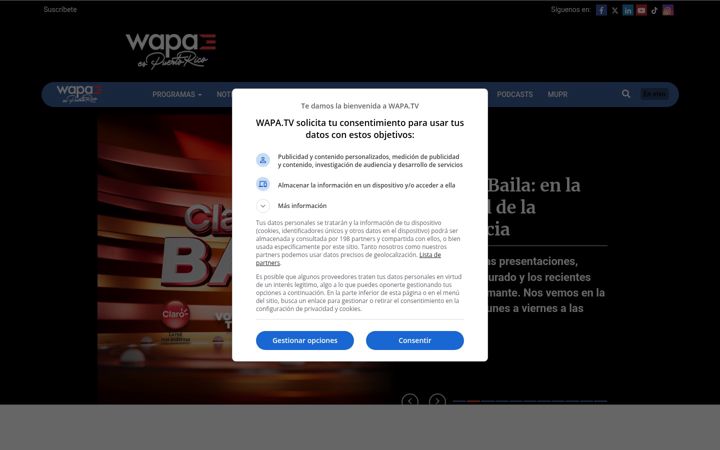Click the Suscríbete link
This screenshot has width=720, height=450.
coord(60,10)
